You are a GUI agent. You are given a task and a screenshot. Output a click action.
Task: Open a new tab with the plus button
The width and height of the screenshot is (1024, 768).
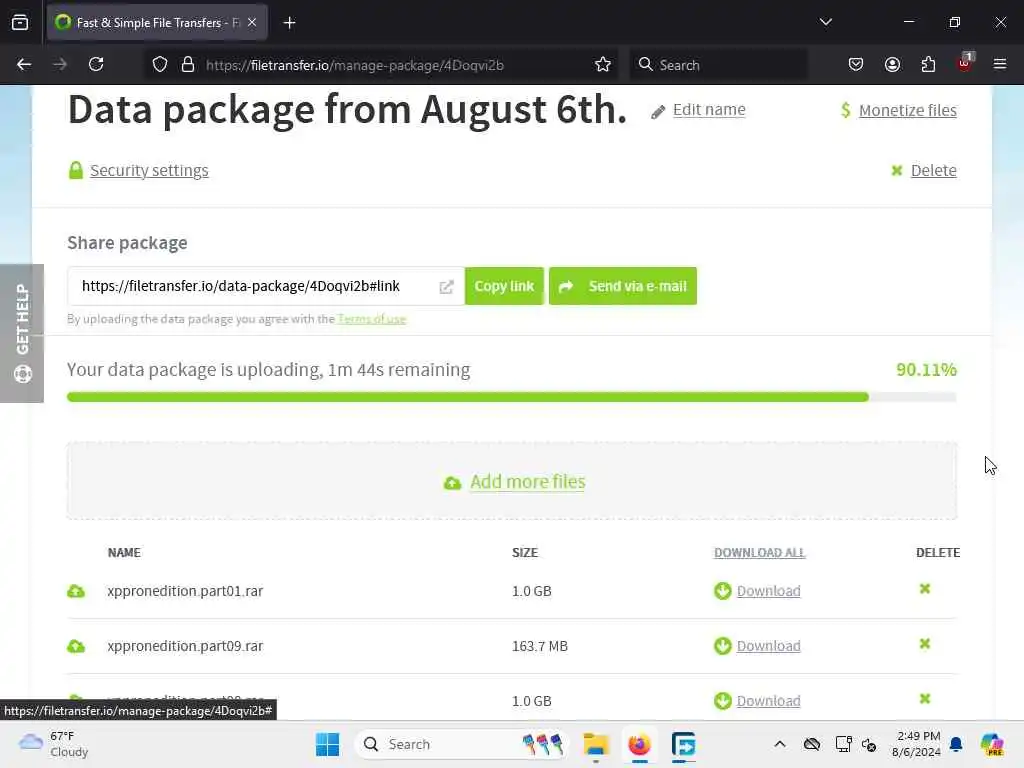point(289,23)
